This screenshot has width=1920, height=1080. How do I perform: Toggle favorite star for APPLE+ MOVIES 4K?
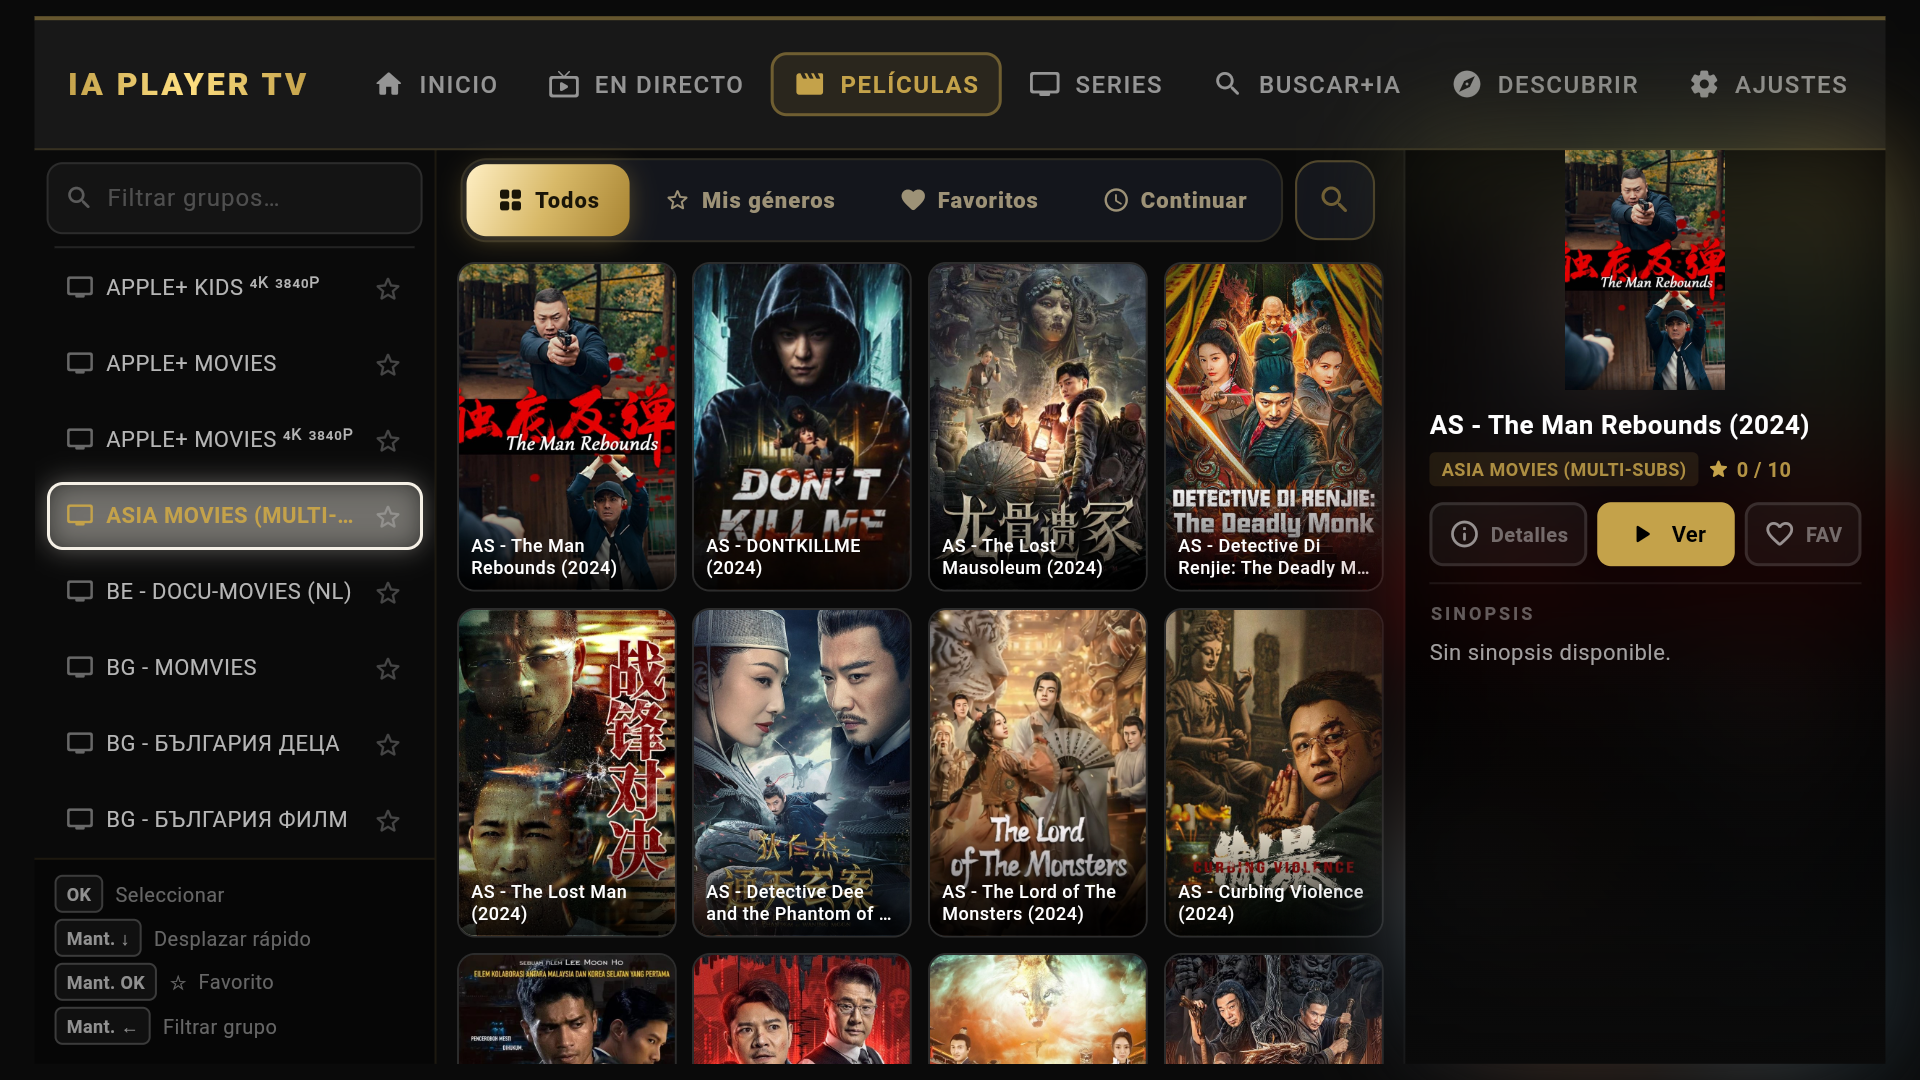[388, 441]
